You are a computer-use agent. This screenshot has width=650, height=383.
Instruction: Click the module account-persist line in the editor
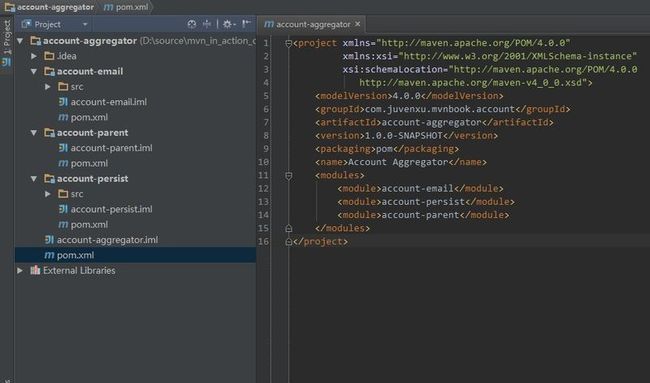[x=426, y=202]
